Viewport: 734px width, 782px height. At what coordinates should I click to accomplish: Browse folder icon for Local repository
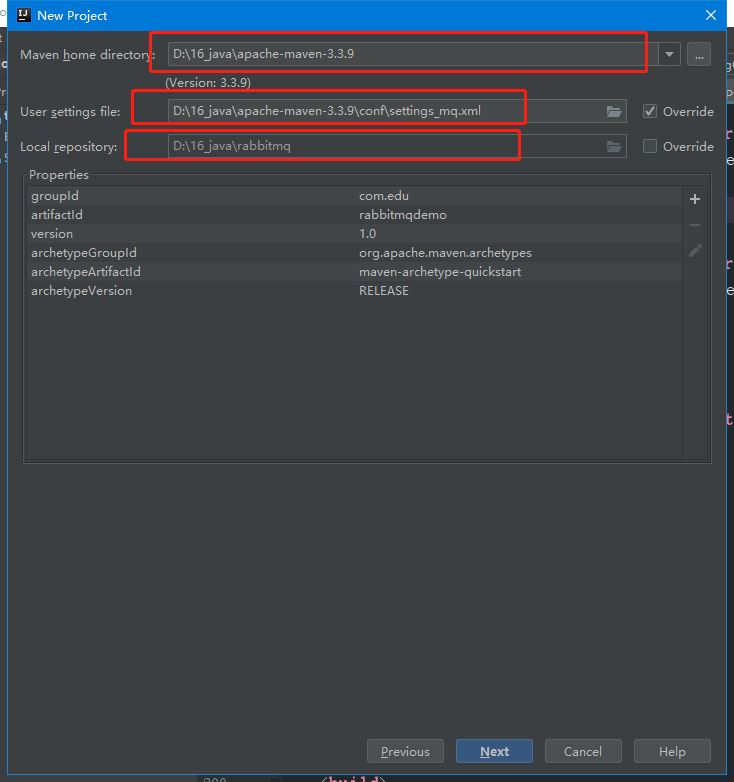614,146
